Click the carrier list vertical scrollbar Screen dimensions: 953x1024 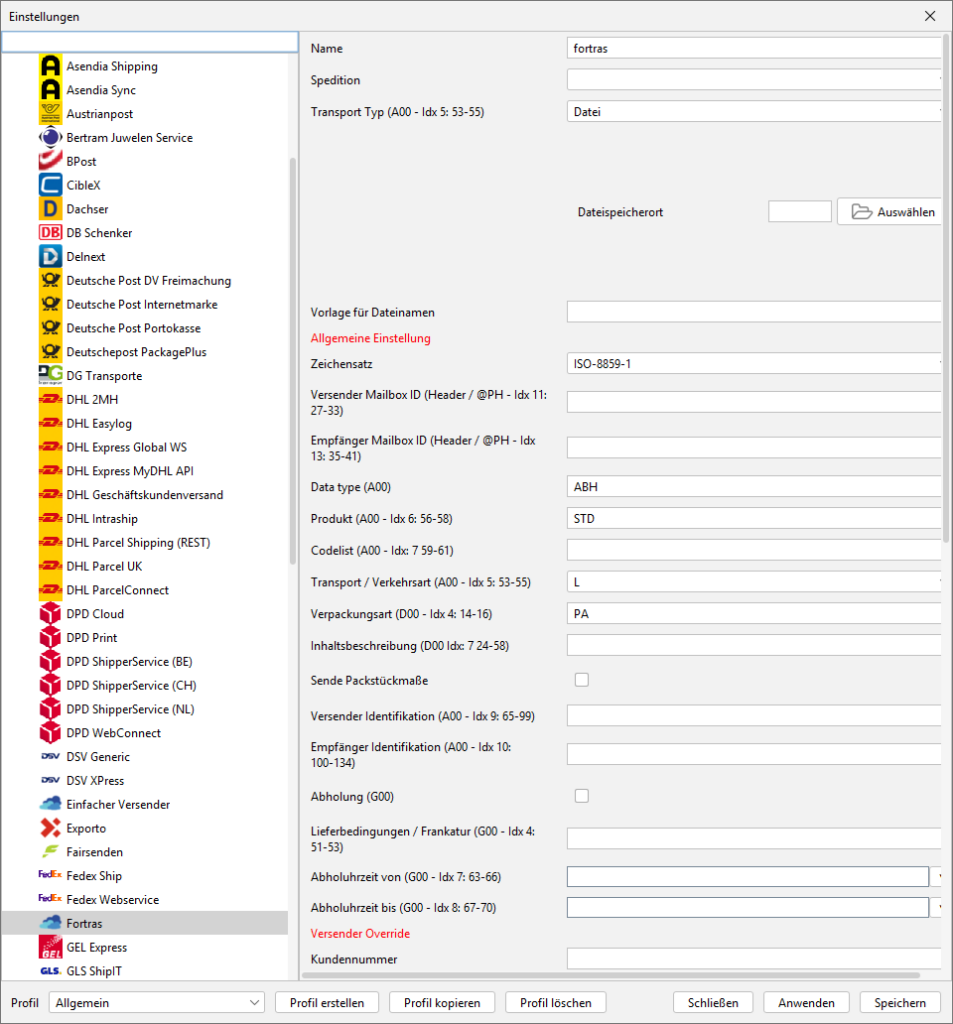coord(292,360)
